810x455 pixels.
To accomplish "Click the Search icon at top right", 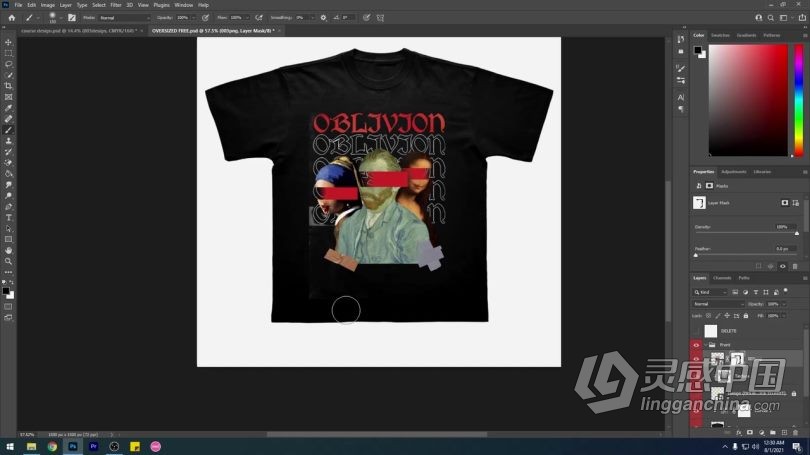I will 771,18.
